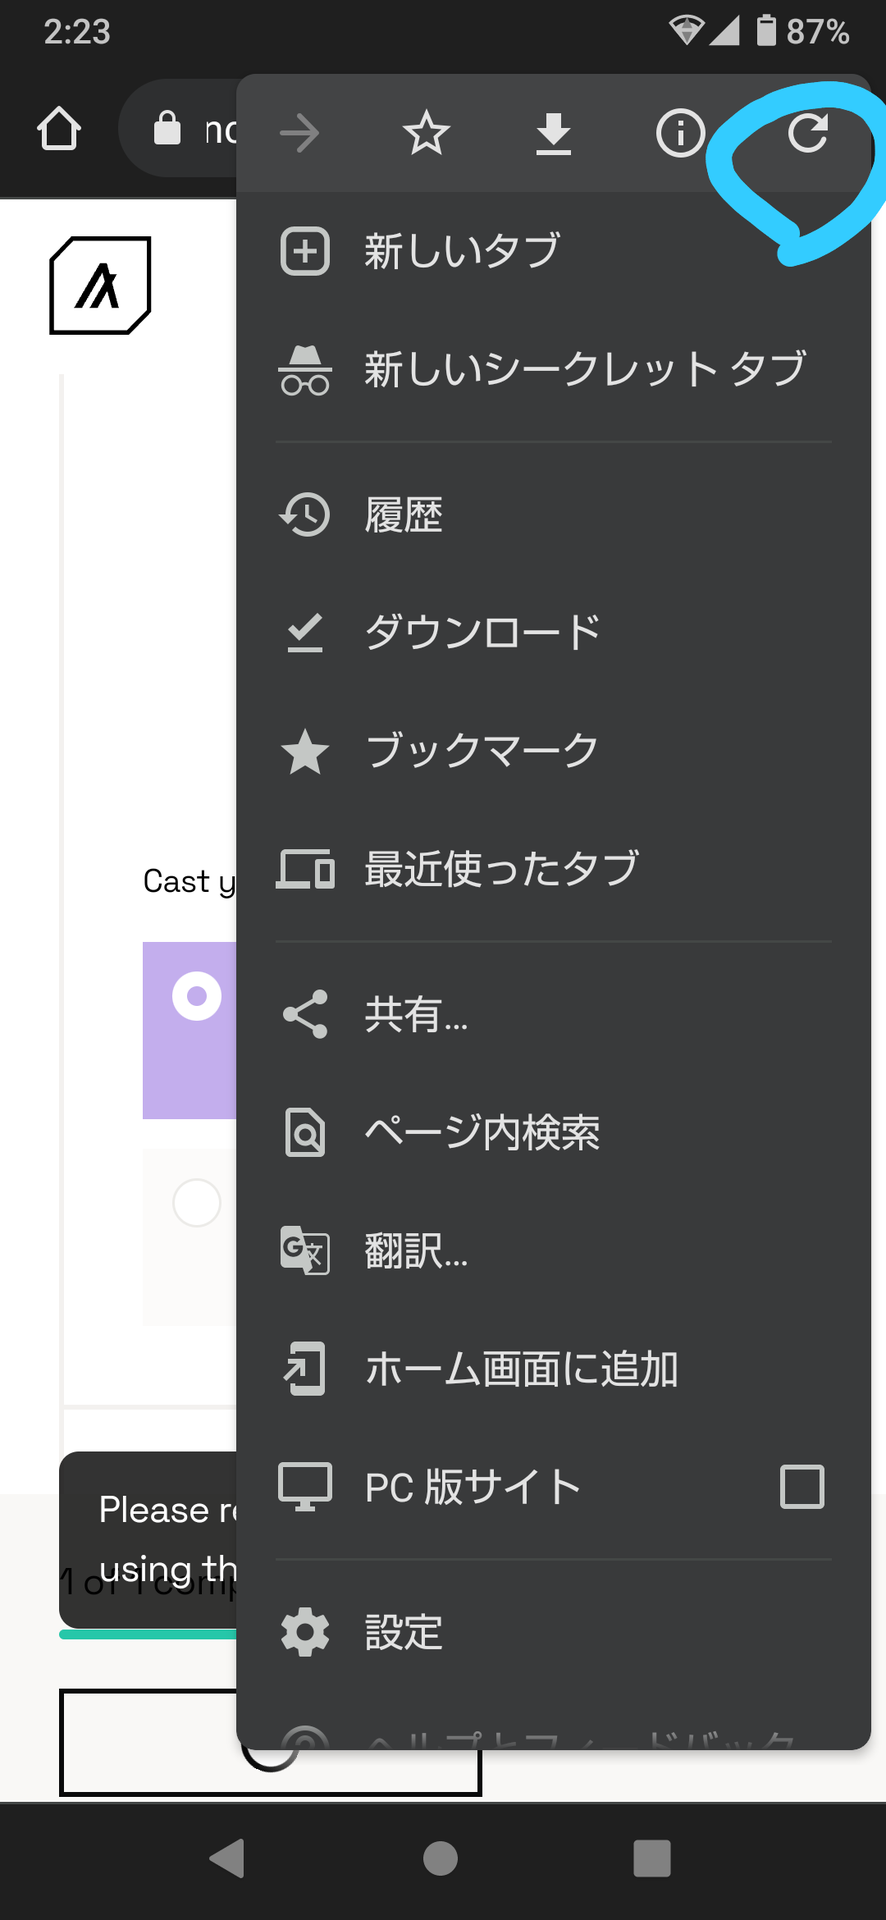Tap the Chrome home button
Image resolution: width=886 pixels, height=1920 pixels.
59,129
